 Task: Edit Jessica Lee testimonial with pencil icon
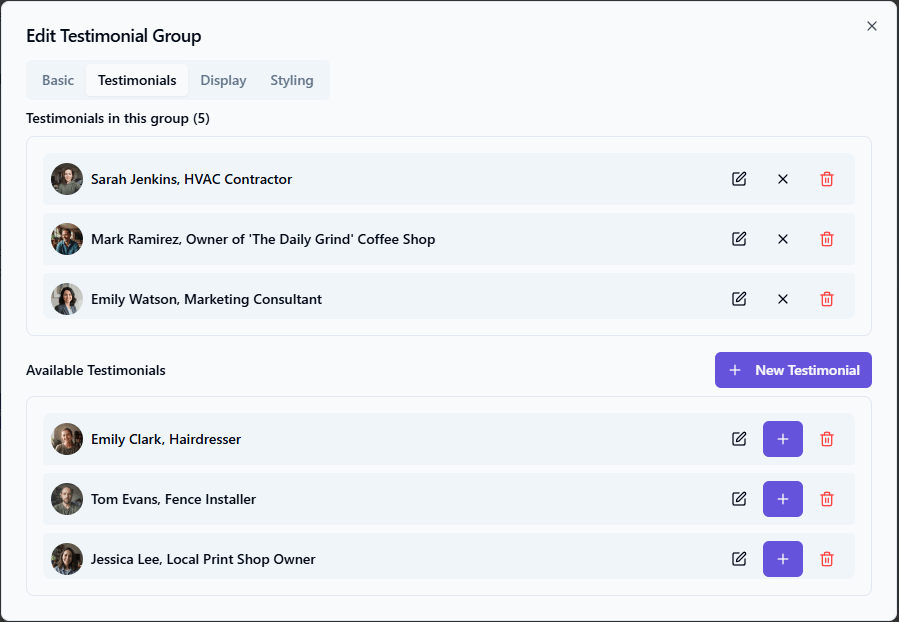pos(739,559)
